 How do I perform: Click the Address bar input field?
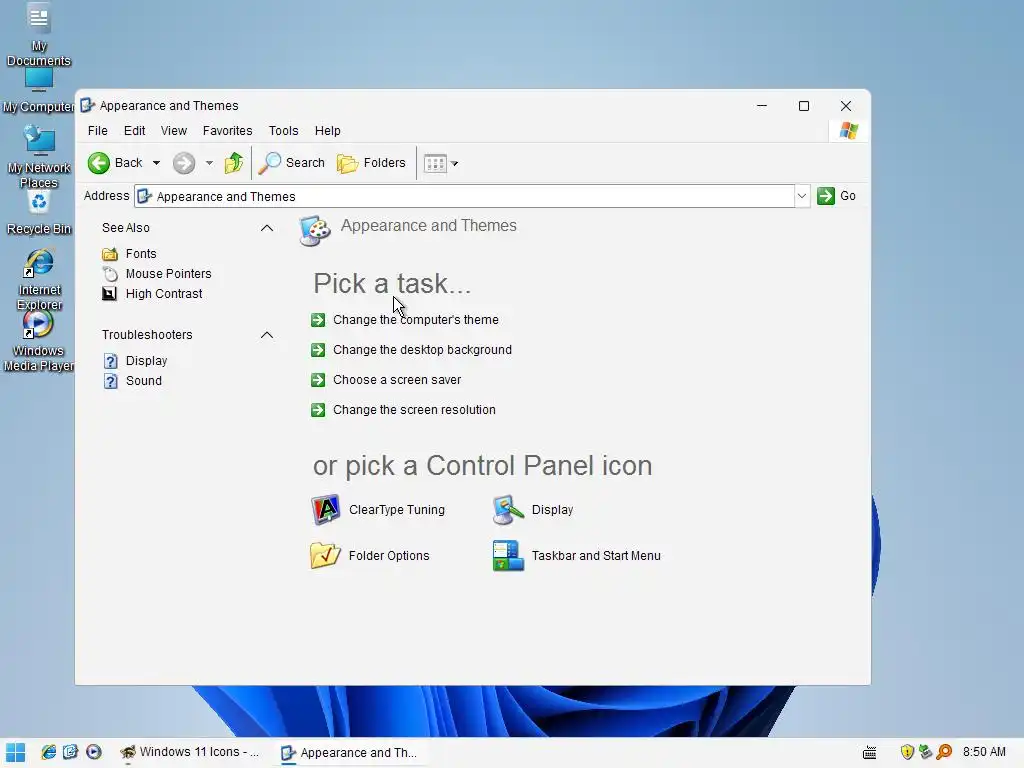coord(464,197)
